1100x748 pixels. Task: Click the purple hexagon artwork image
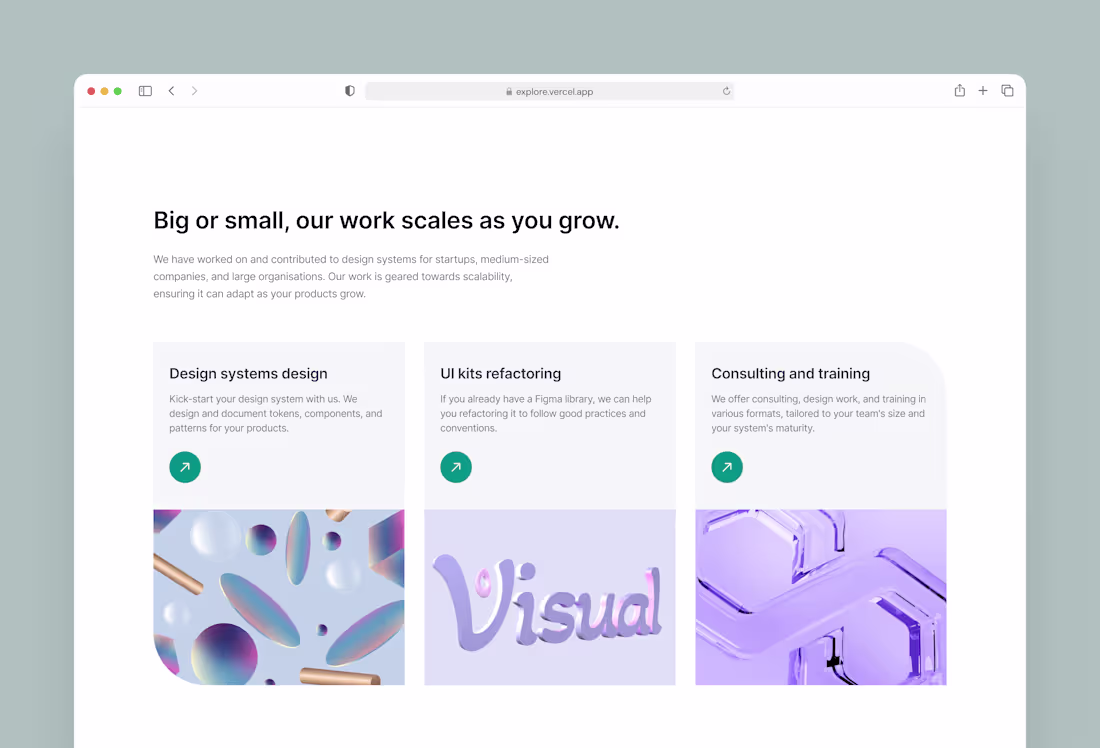coord(820,597)
